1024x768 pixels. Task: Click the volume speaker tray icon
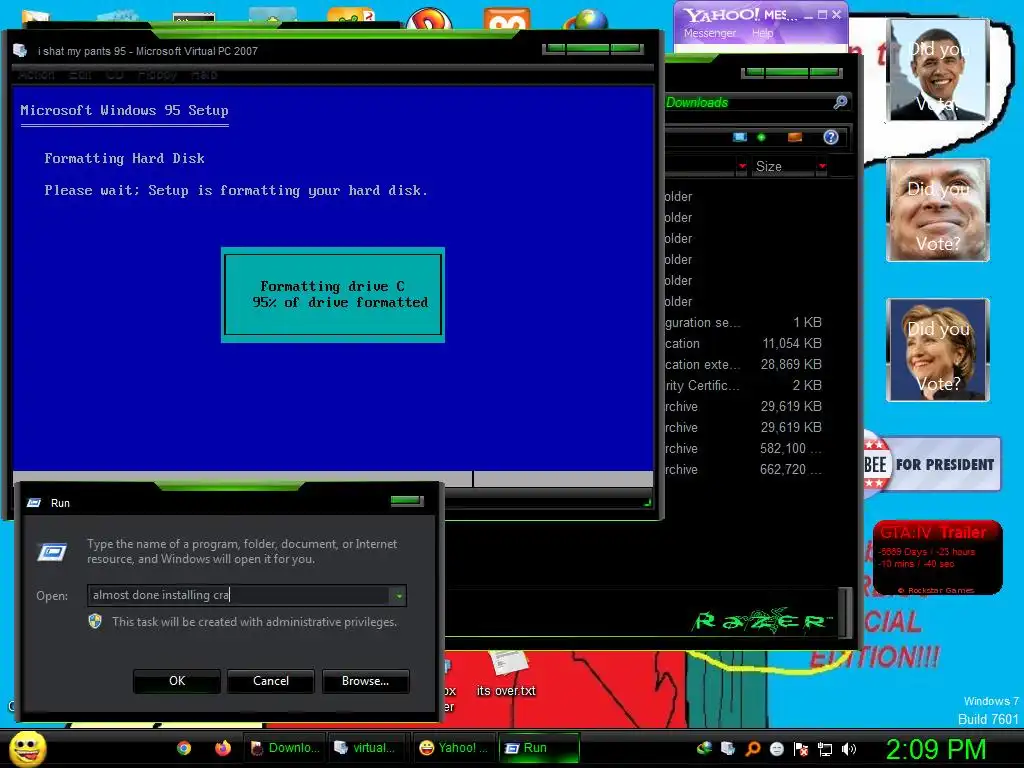(849, 749)
